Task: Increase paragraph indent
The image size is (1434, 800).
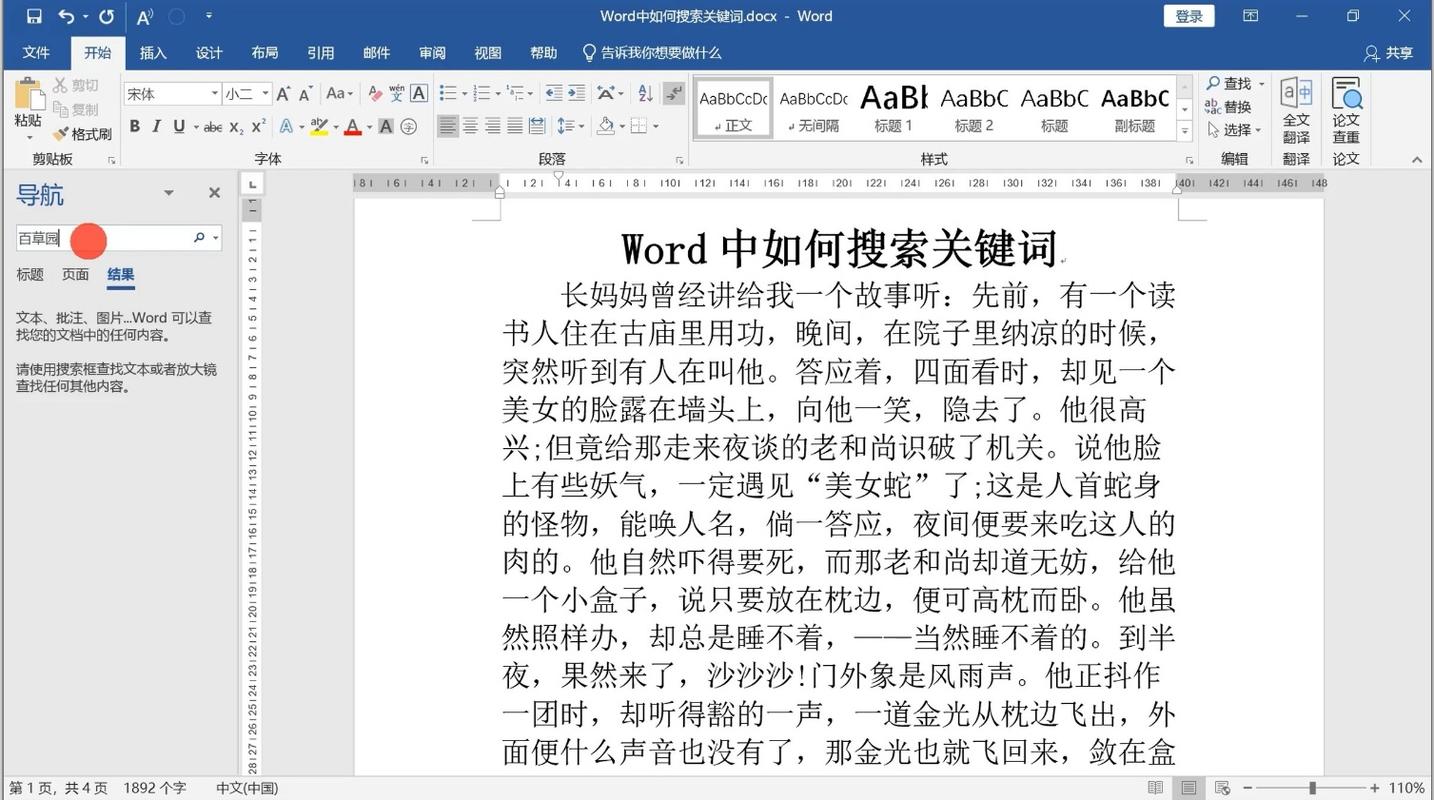Action: (576, 93)
